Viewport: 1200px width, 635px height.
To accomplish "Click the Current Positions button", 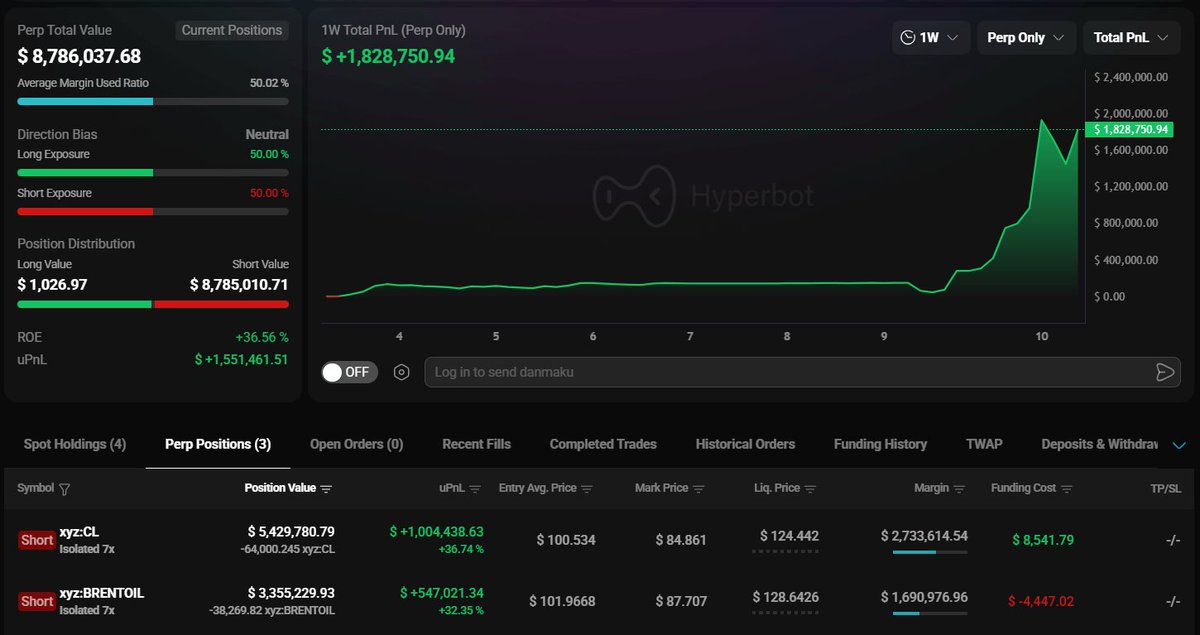I will (232, 30).
